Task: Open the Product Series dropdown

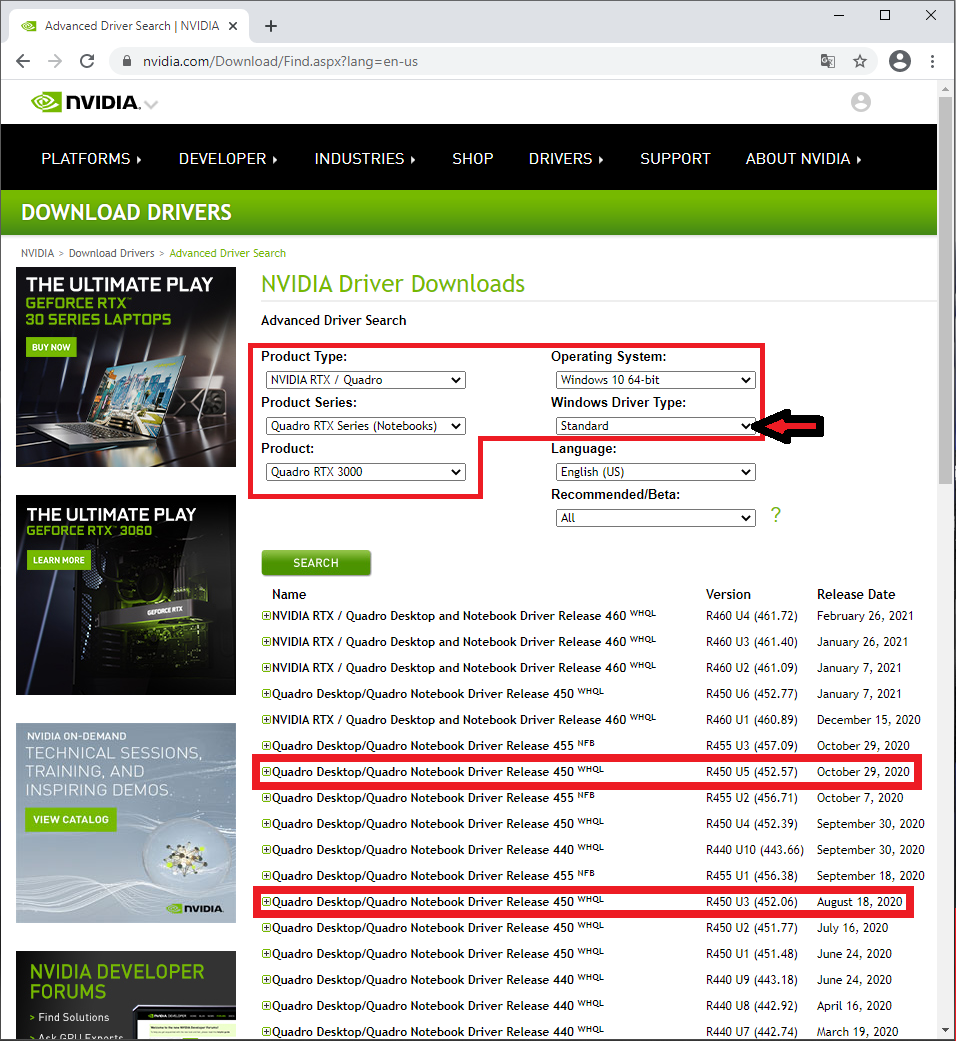Action: tap(366, 426)
